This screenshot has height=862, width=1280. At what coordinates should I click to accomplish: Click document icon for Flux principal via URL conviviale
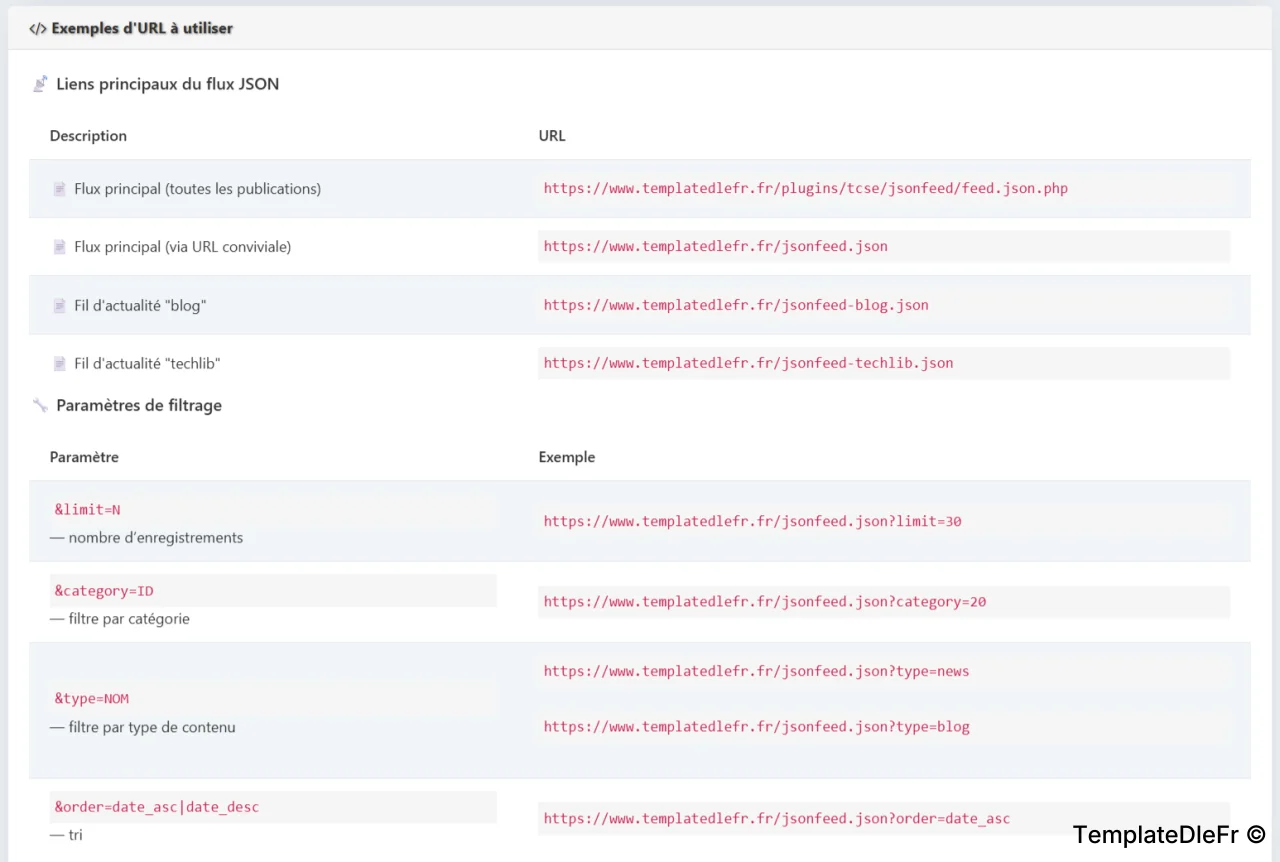pos(60,247)
